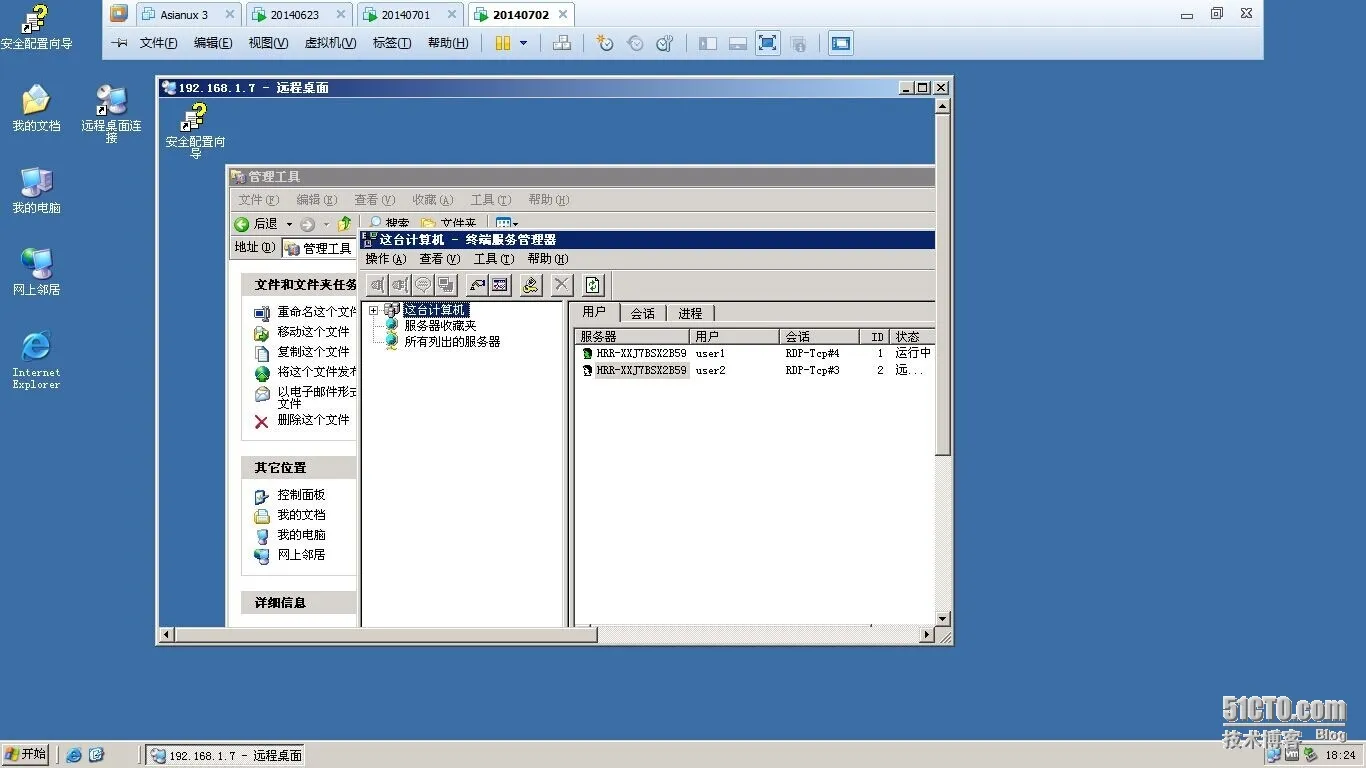Select 服务器收藏夹 in the tree
Image resolution: width=1366 pixels, height=768 pixels.
tap(440, 325)
